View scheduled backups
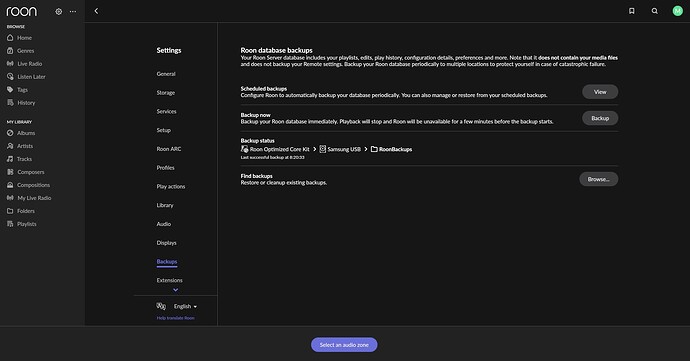This screenshot has height=361, width=690. pyautogui.click(x=600, y=92)
